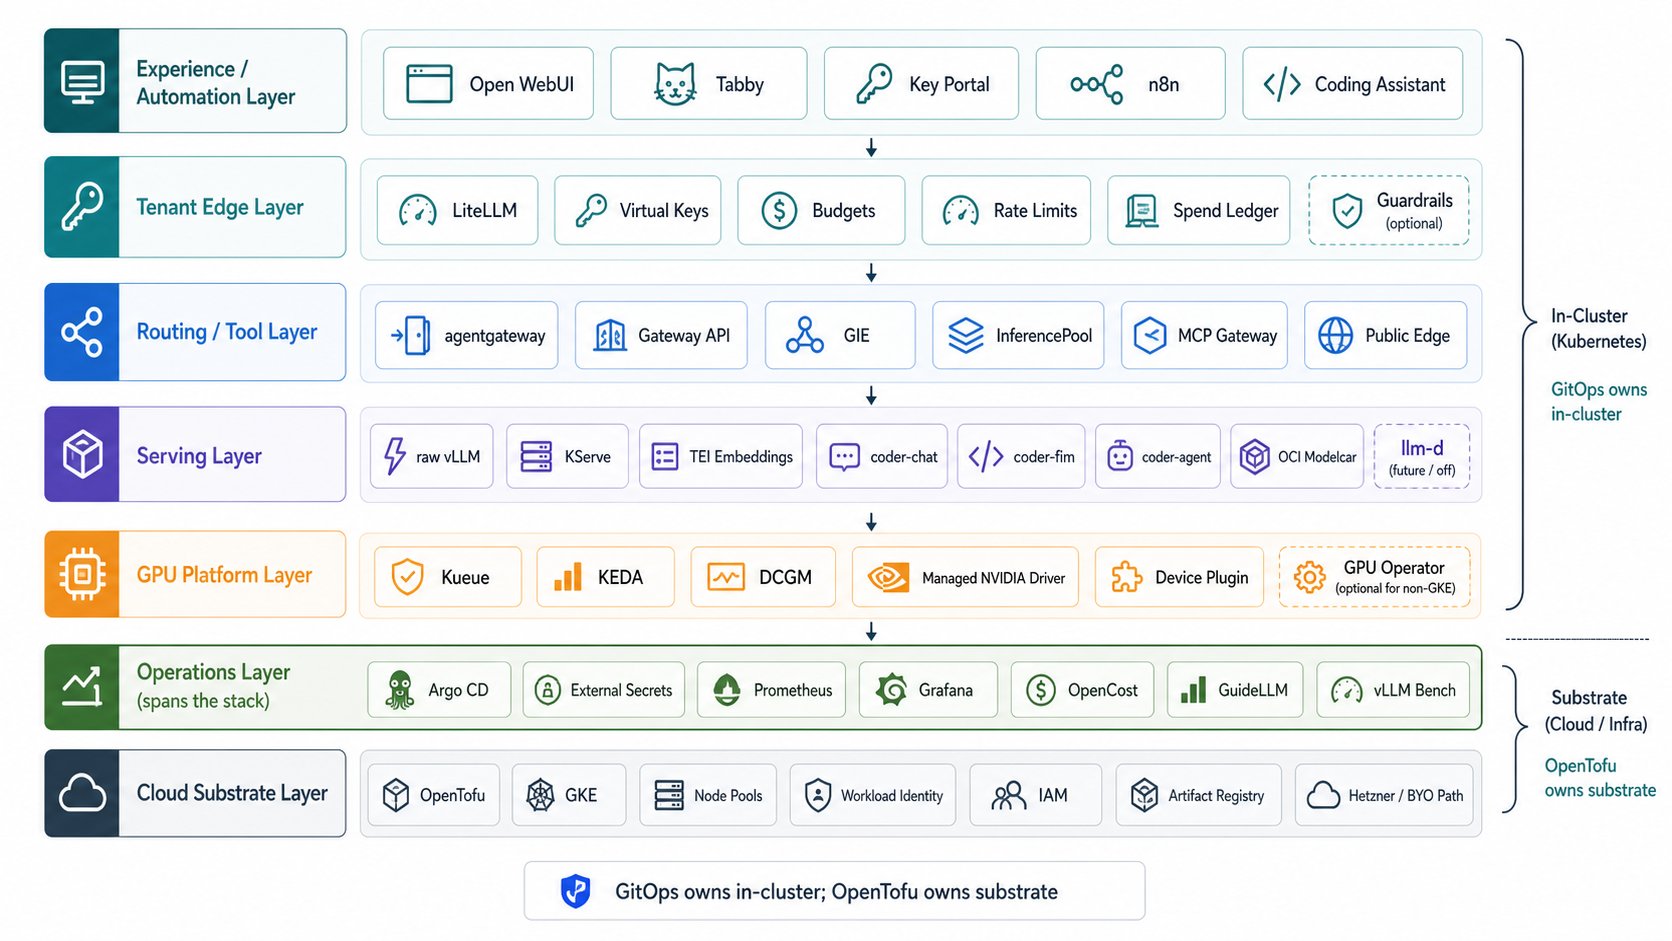Click the Key Portal key icon
The image size is (1672, 941).
point(874,84)
